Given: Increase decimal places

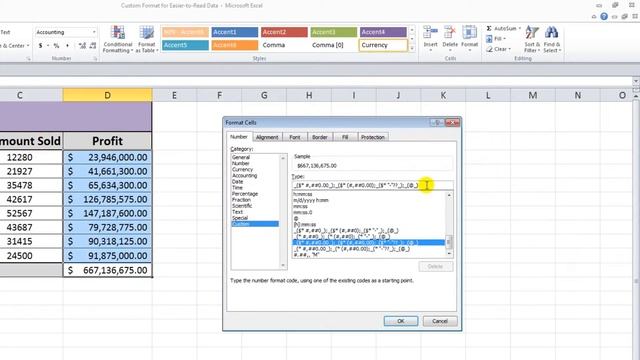Looking at the screenshot, I should pyautogui.click(x=82, y=46).
